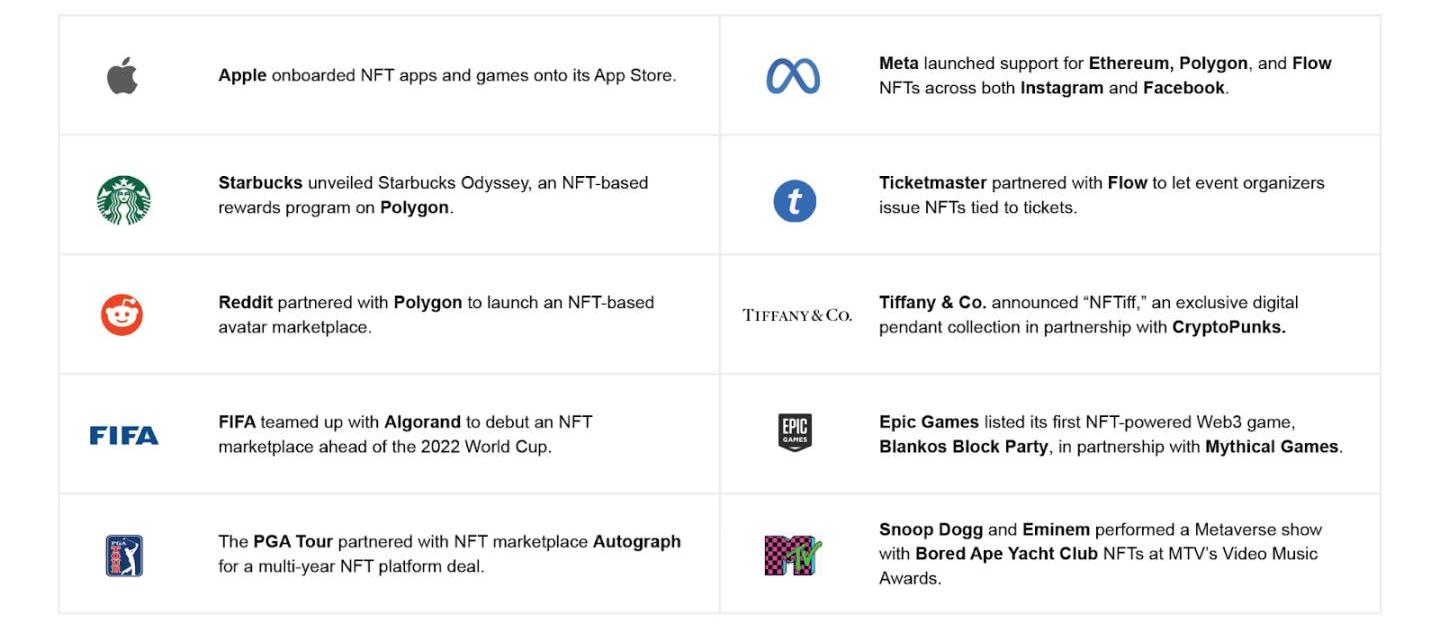Click the Epic Games shield logo
The width and height of the screenshot is (1440, 629).
[795, 433]
